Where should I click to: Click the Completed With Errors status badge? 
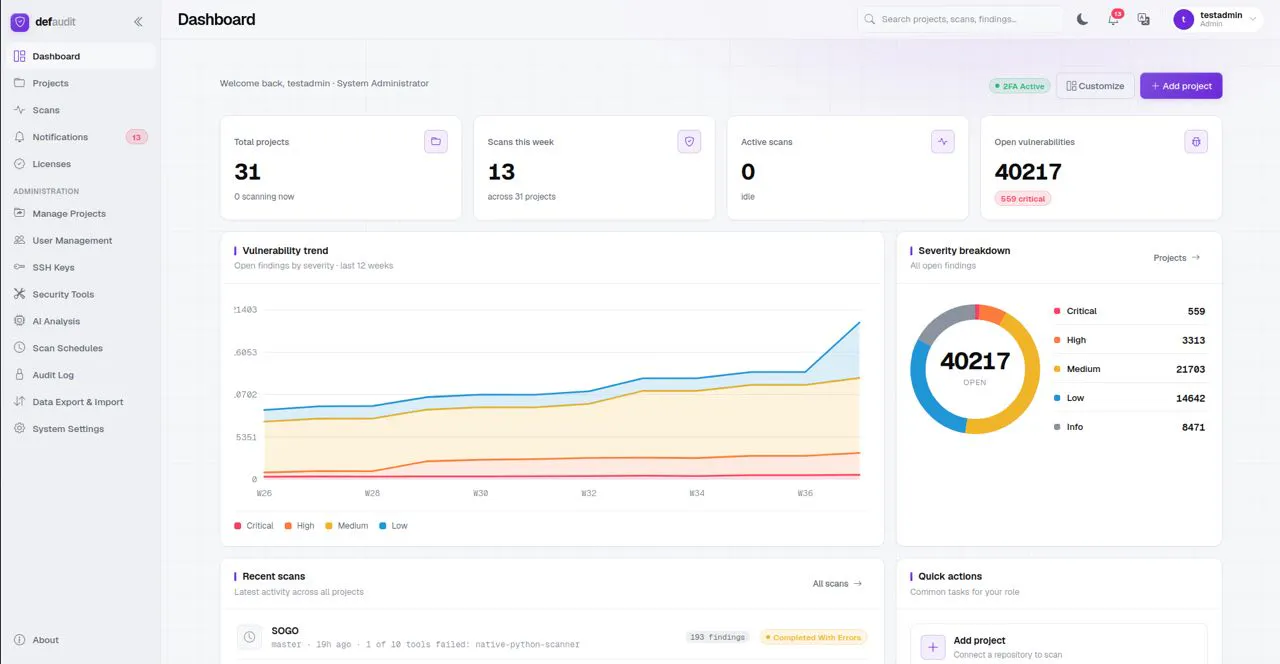(813, 637)
